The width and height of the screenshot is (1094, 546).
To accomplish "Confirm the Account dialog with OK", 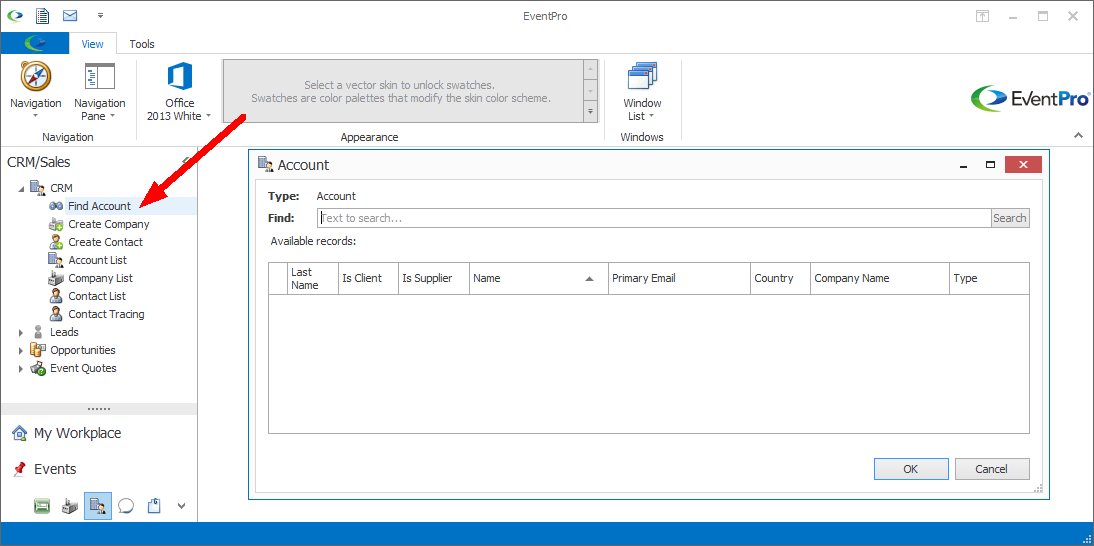I will pos(911,469).
